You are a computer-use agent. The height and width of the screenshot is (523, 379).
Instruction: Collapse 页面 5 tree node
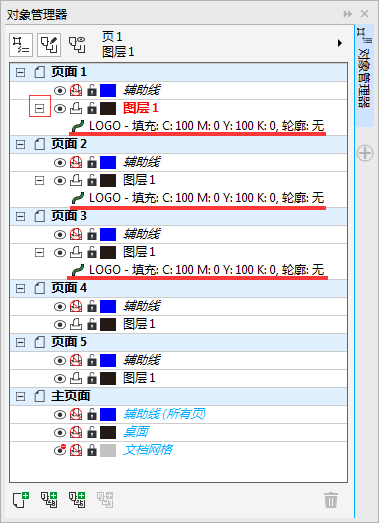coord(20,342)
